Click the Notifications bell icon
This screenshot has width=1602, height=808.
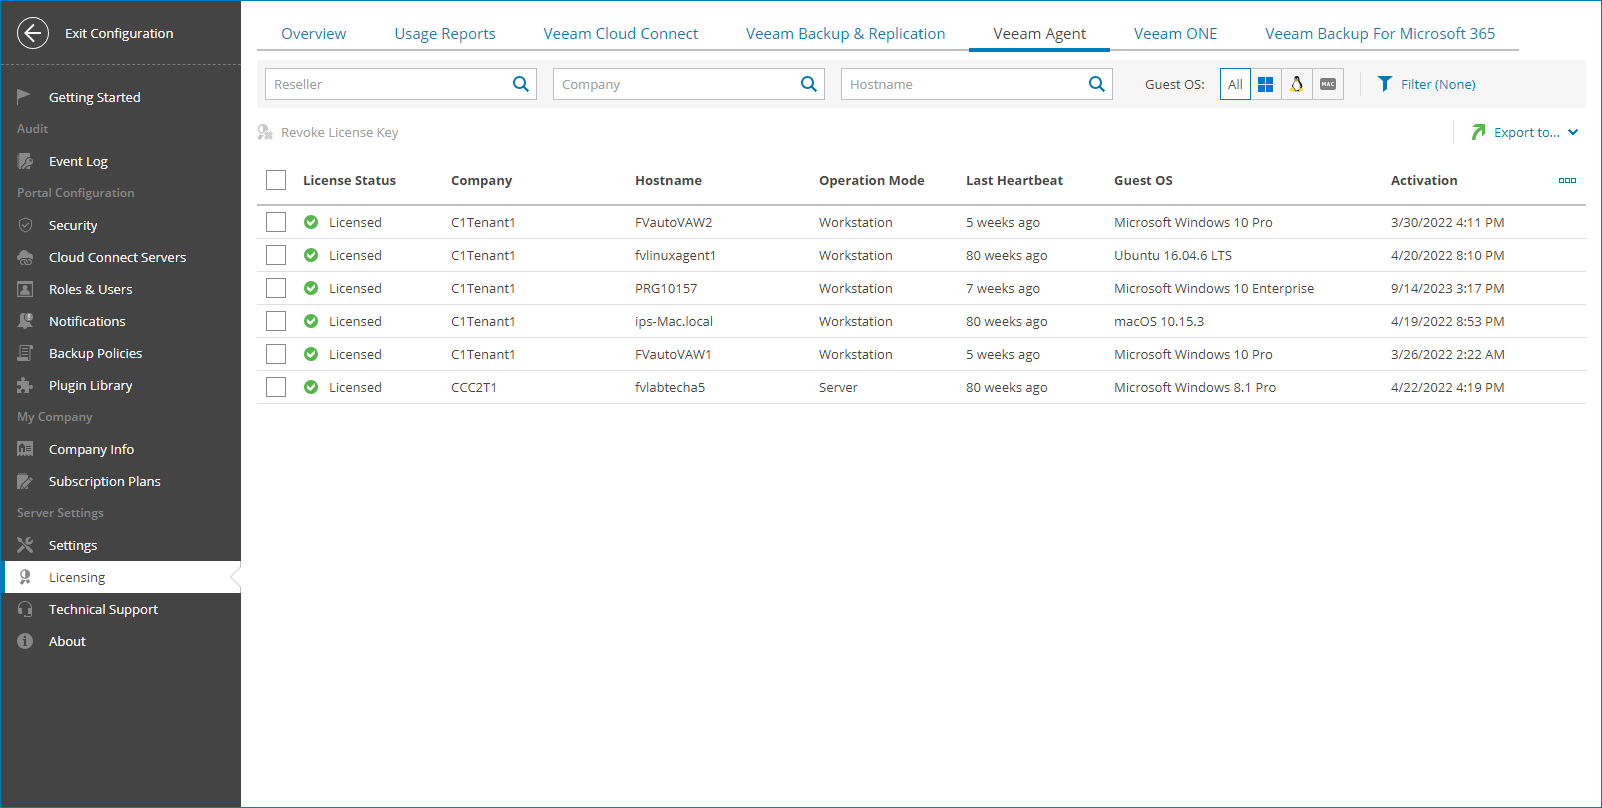pyautogui.click(x=25, y=321)
